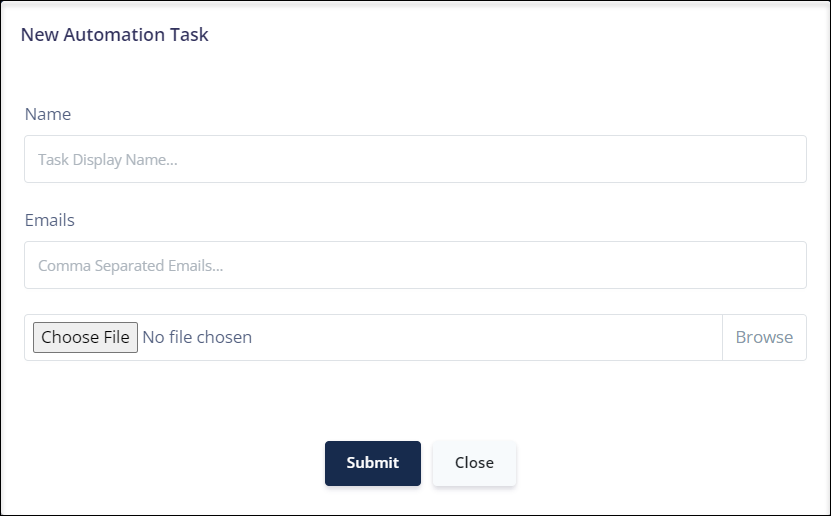Select the "Task Display Name..." placeholder text
The height and width of the screenshot is (516, 831).
108,159
